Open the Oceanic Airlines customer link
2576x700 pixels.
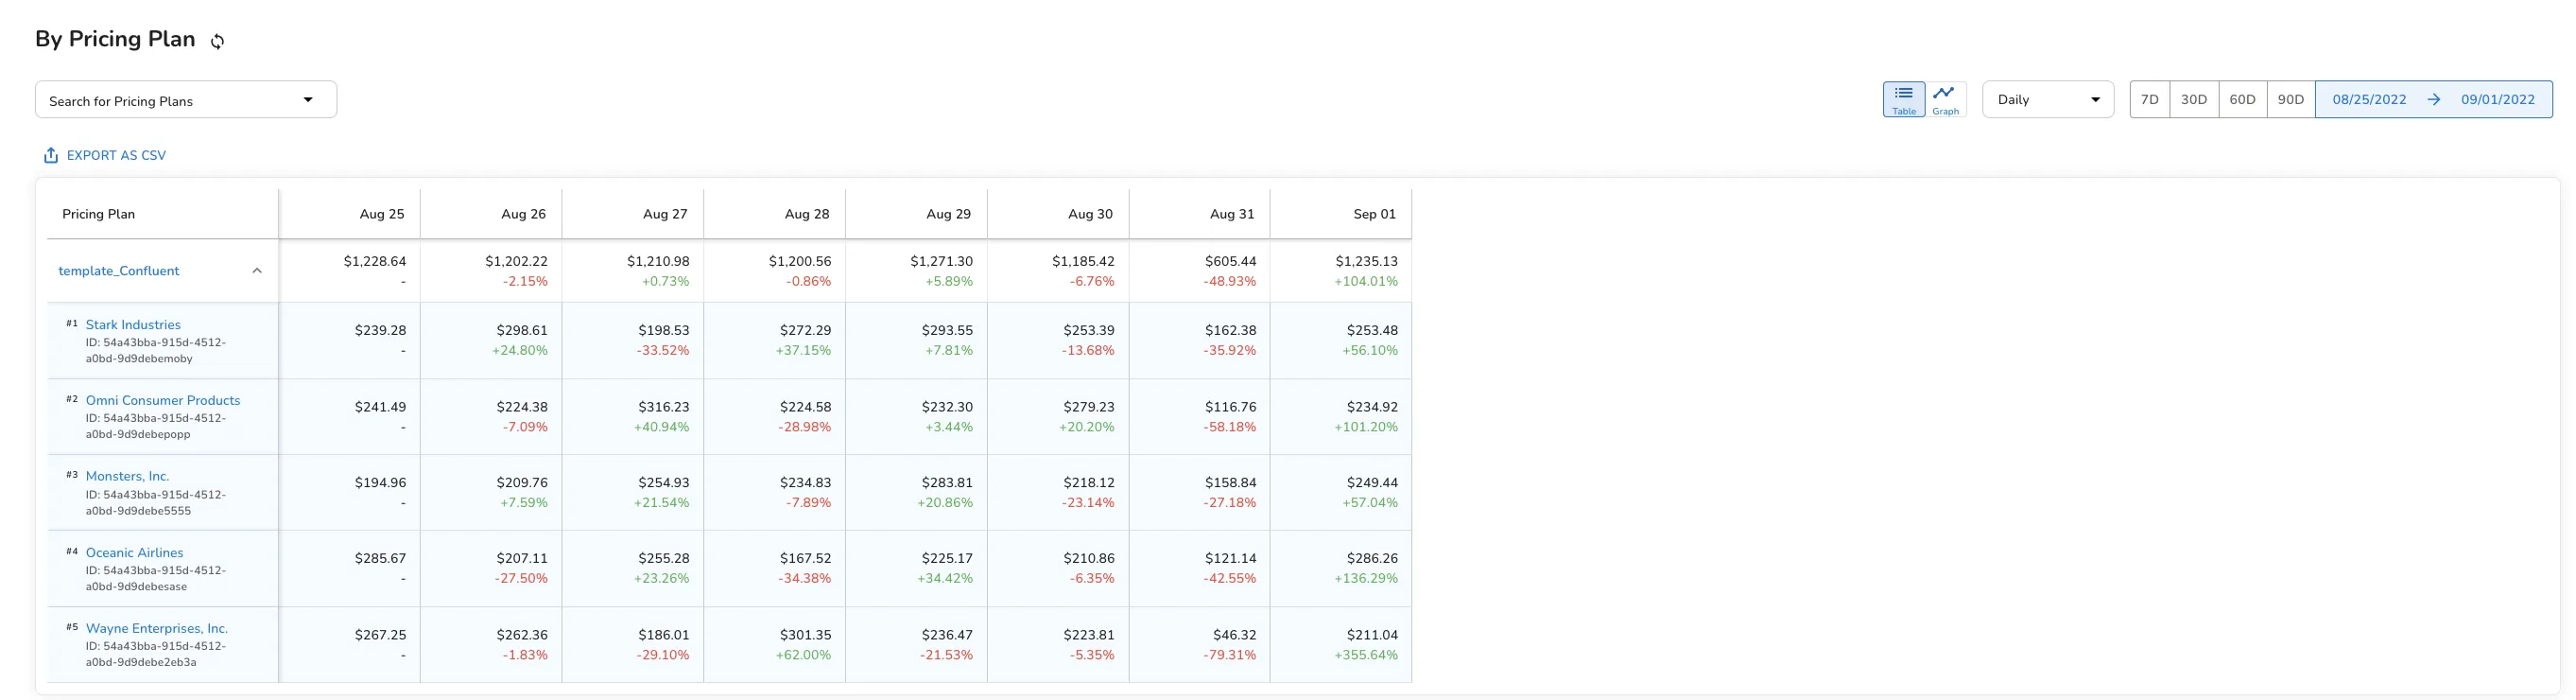[135, 552]
